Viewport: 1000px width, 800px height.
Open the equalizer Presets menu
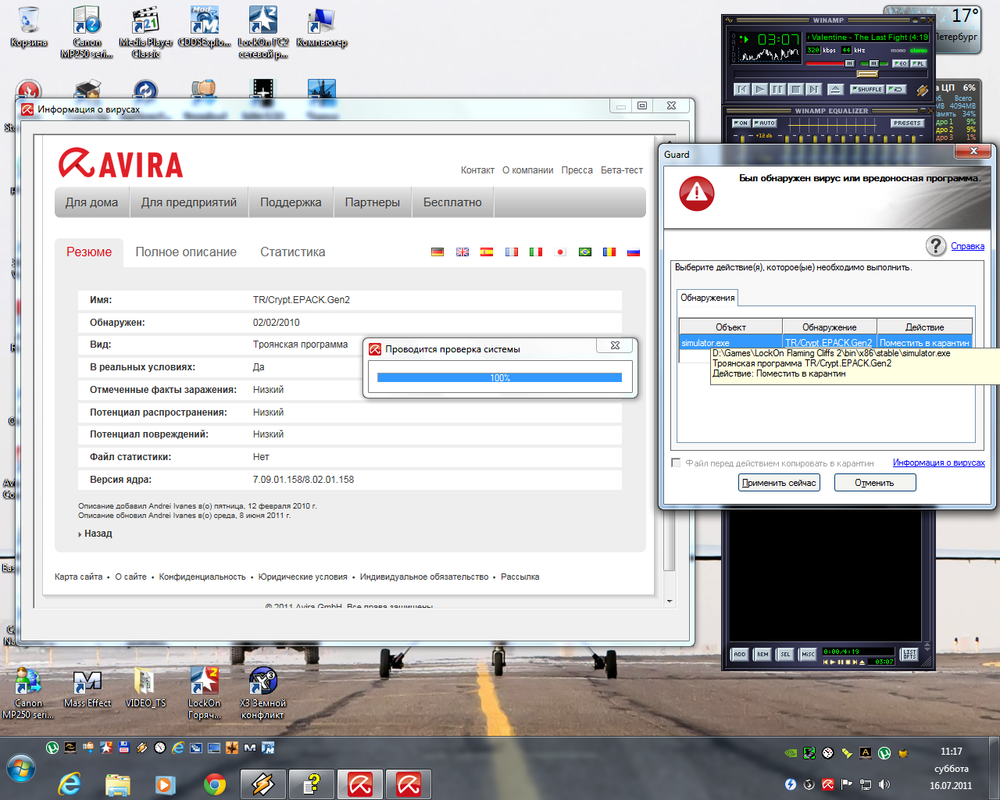click(x=906, y=123)
